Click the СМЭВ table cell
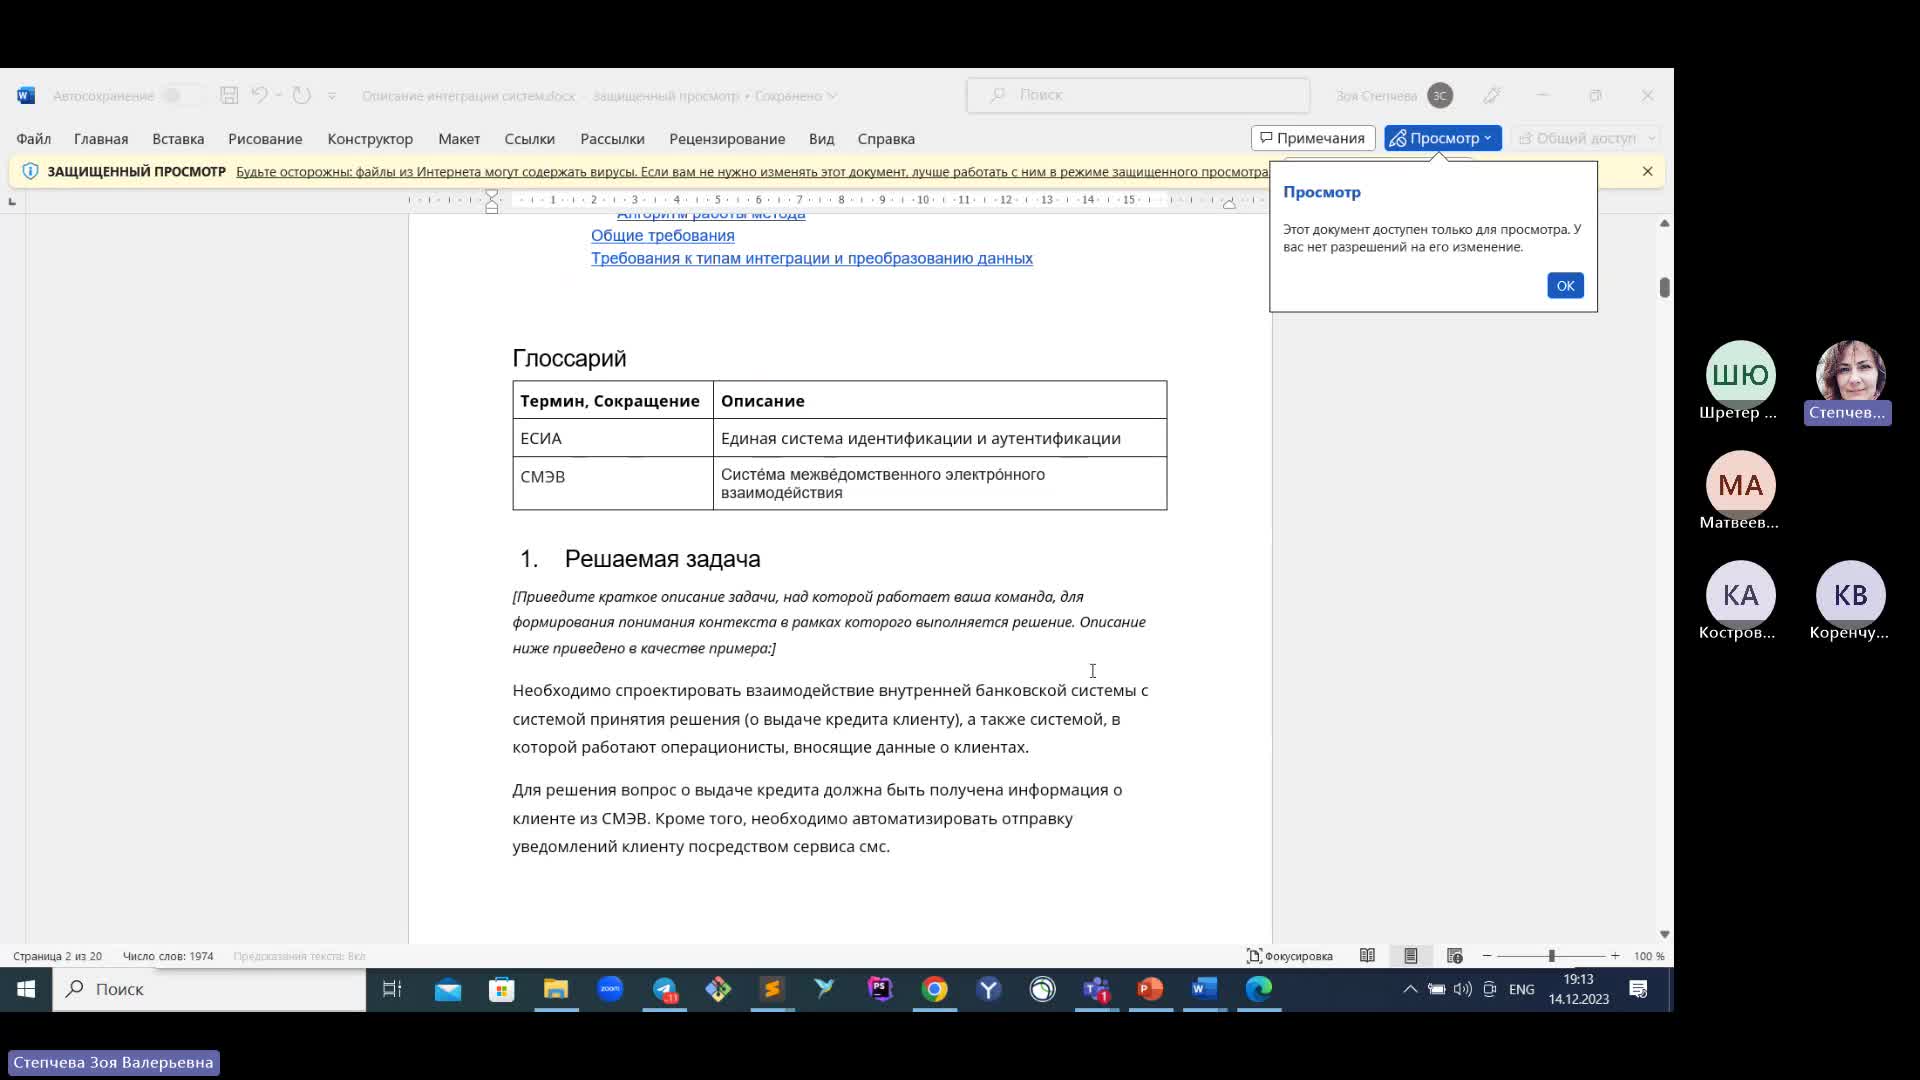Screen dimensions: 1920x1080 pos(613,483)
